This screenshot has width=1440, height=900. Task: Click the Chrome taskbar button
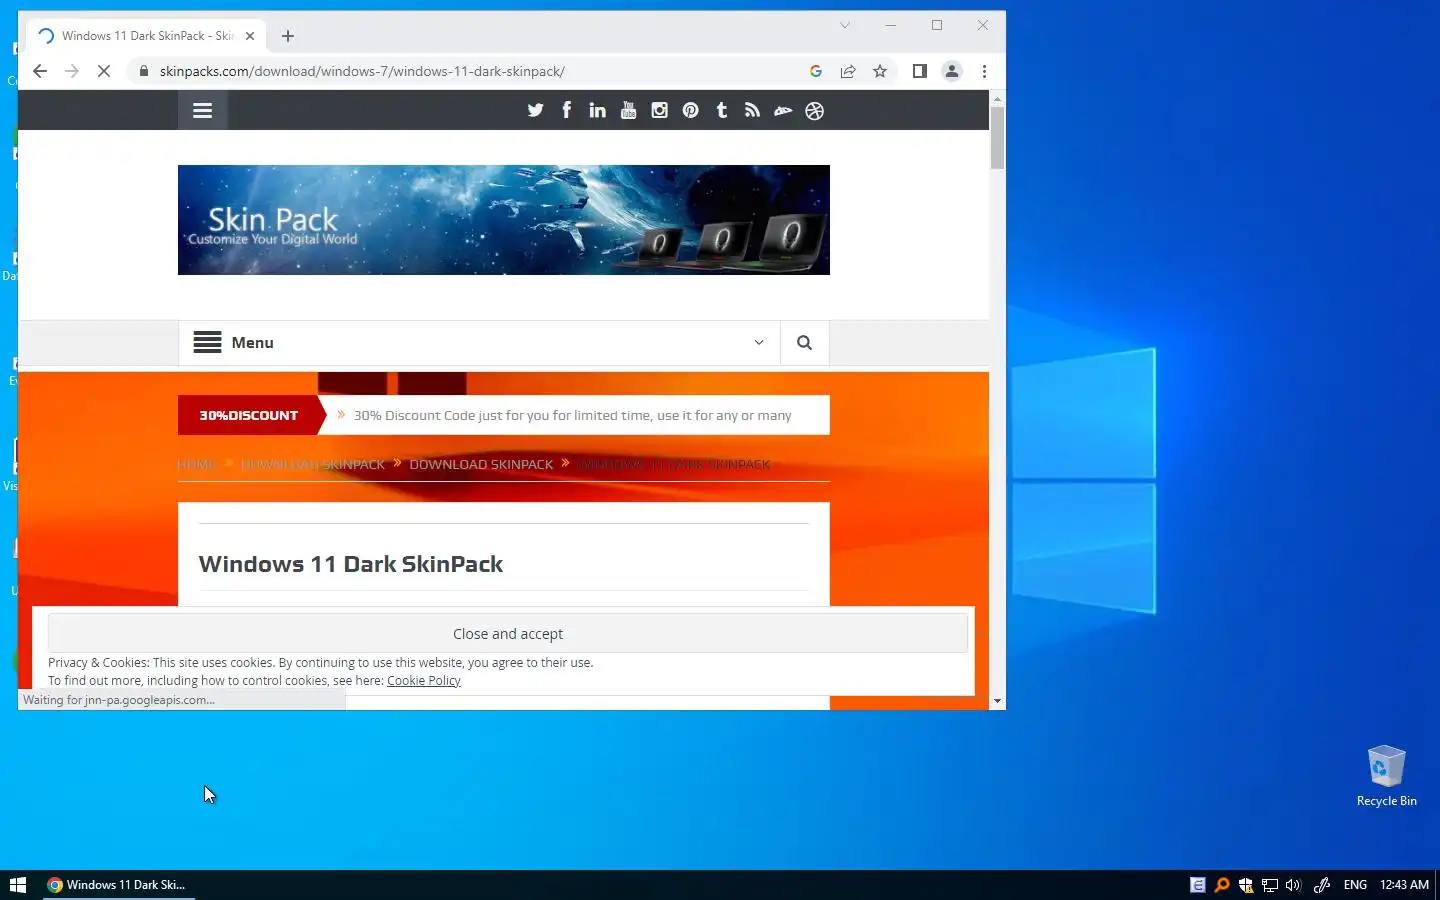click(x=119, y=885)
